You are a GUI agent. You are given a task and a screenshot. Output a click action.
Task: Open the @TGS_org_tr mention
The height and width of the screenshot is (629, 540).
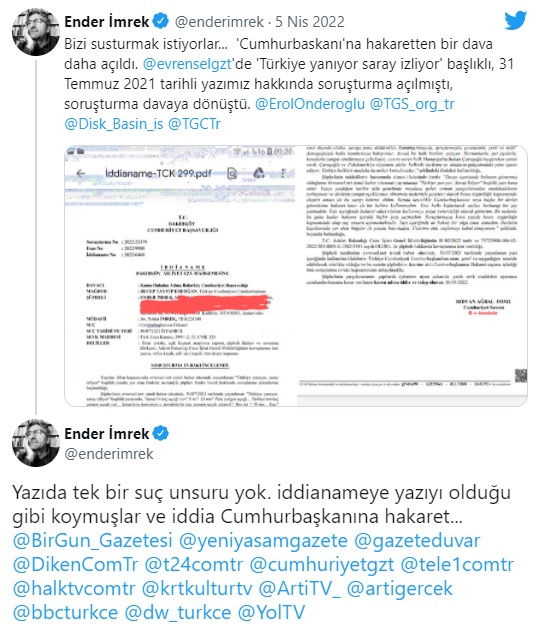tap(412, 104)
